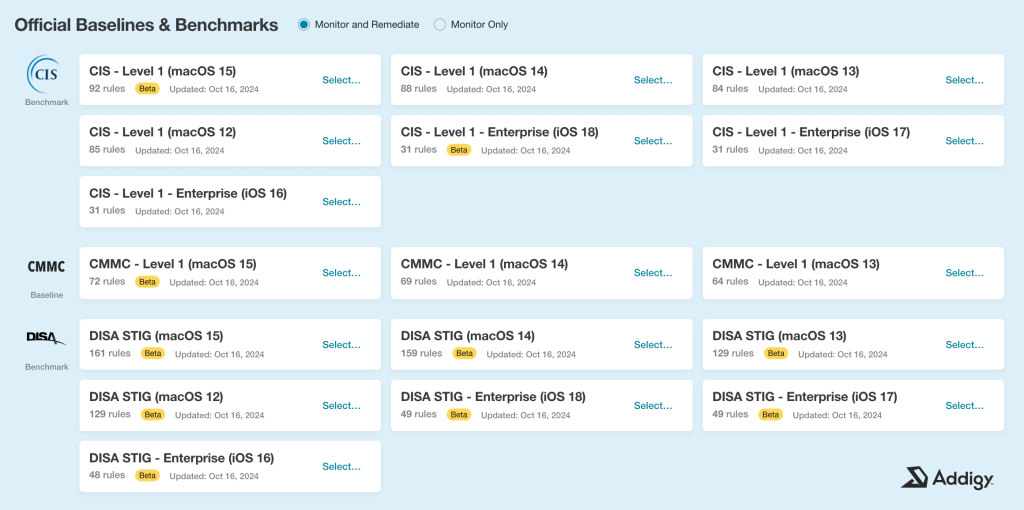1024x510 pixels.
Task: Click the DISA Benchmark logo icon
Action: click(x=46, y=339)
